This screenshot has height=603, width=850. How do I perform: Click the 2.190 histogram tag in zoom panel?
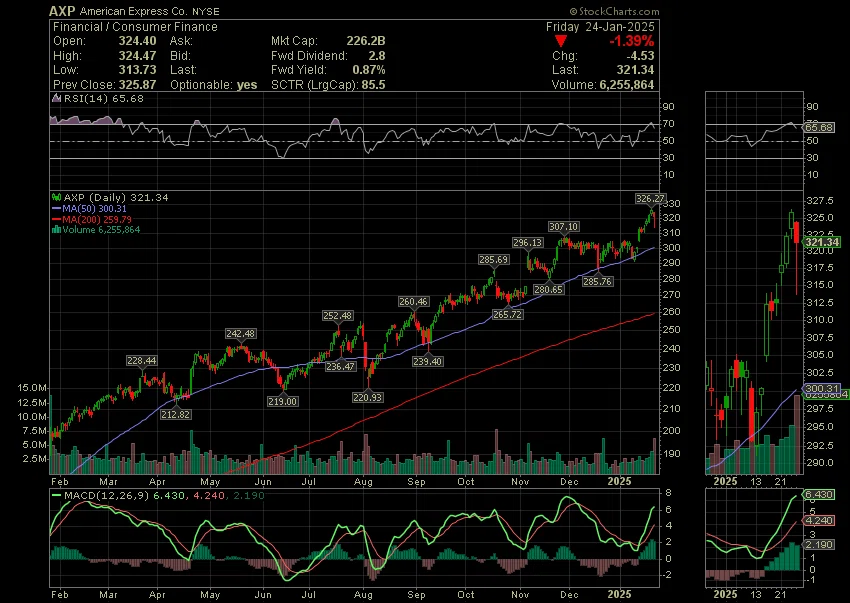819,544
